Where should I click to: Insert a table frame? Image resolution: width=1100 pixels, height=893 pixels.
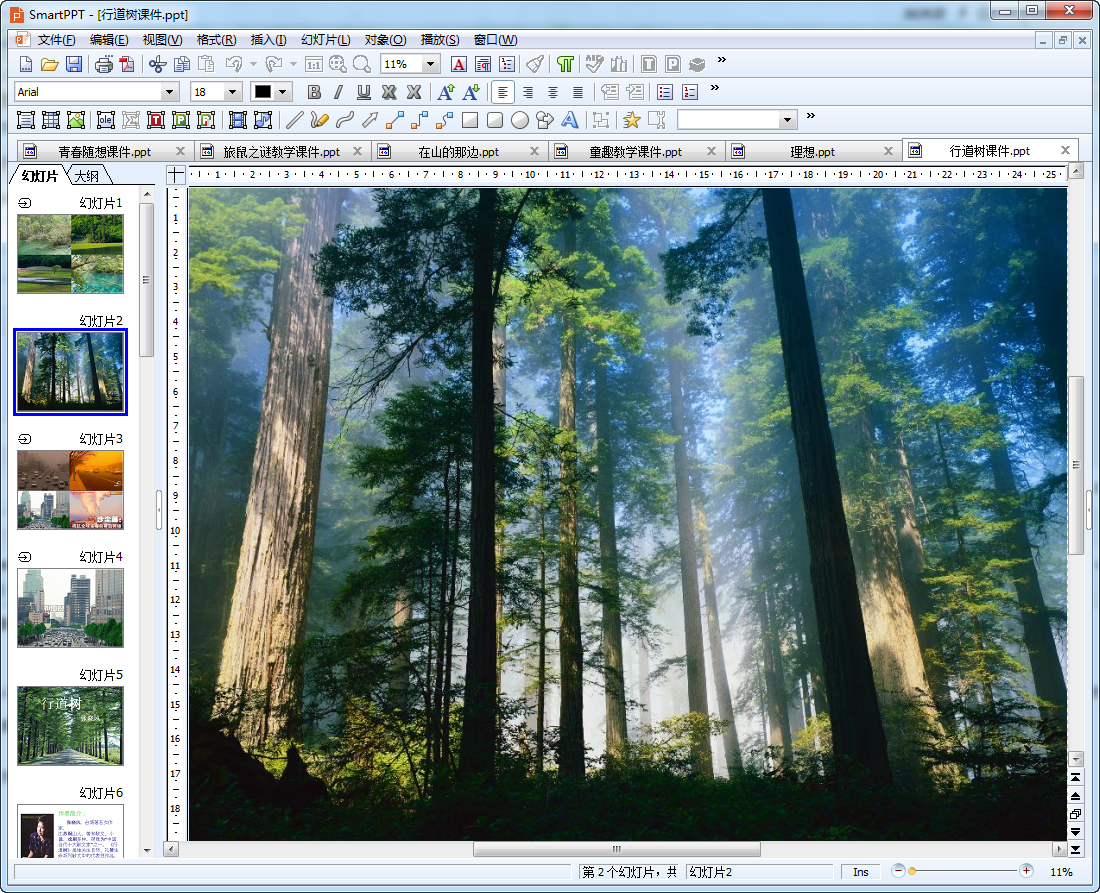(x=51, y=120)
